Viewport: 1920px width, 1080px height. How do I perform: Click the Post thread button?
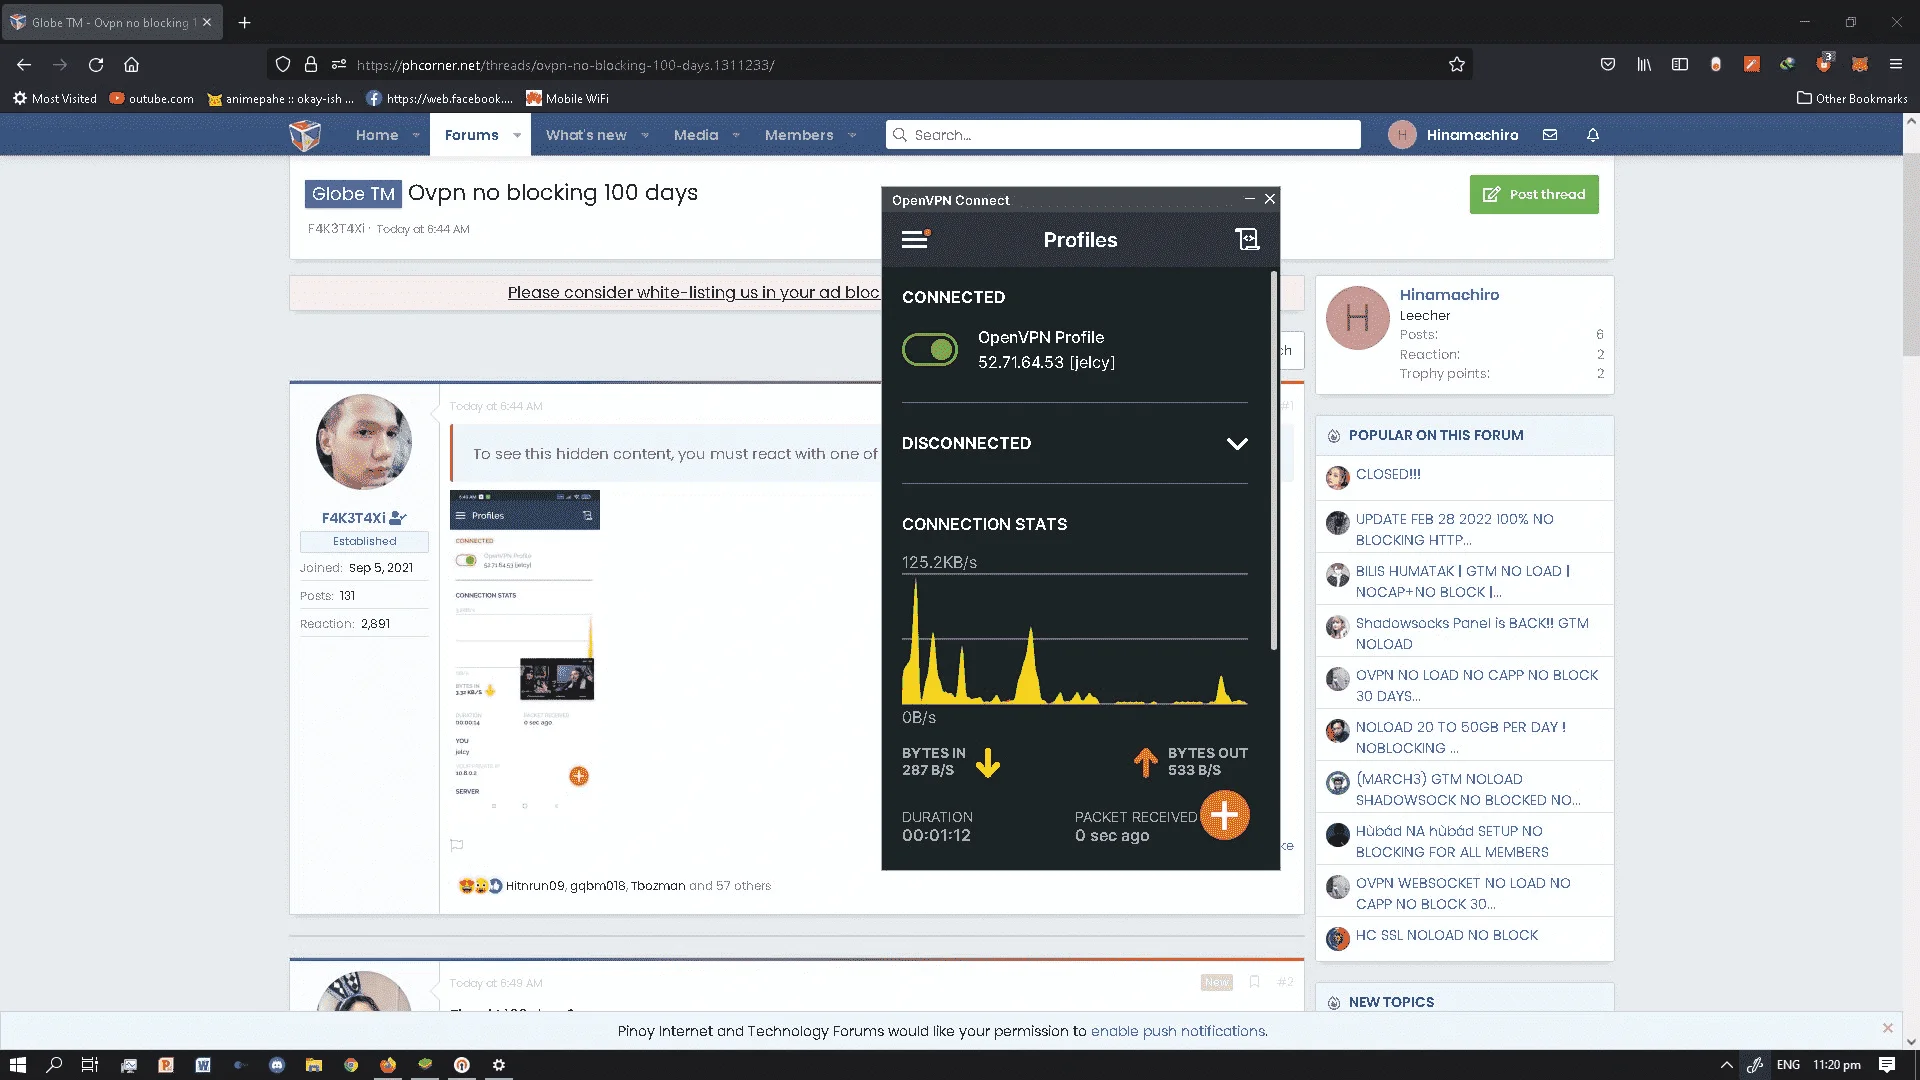click(x=1534, y=194)
